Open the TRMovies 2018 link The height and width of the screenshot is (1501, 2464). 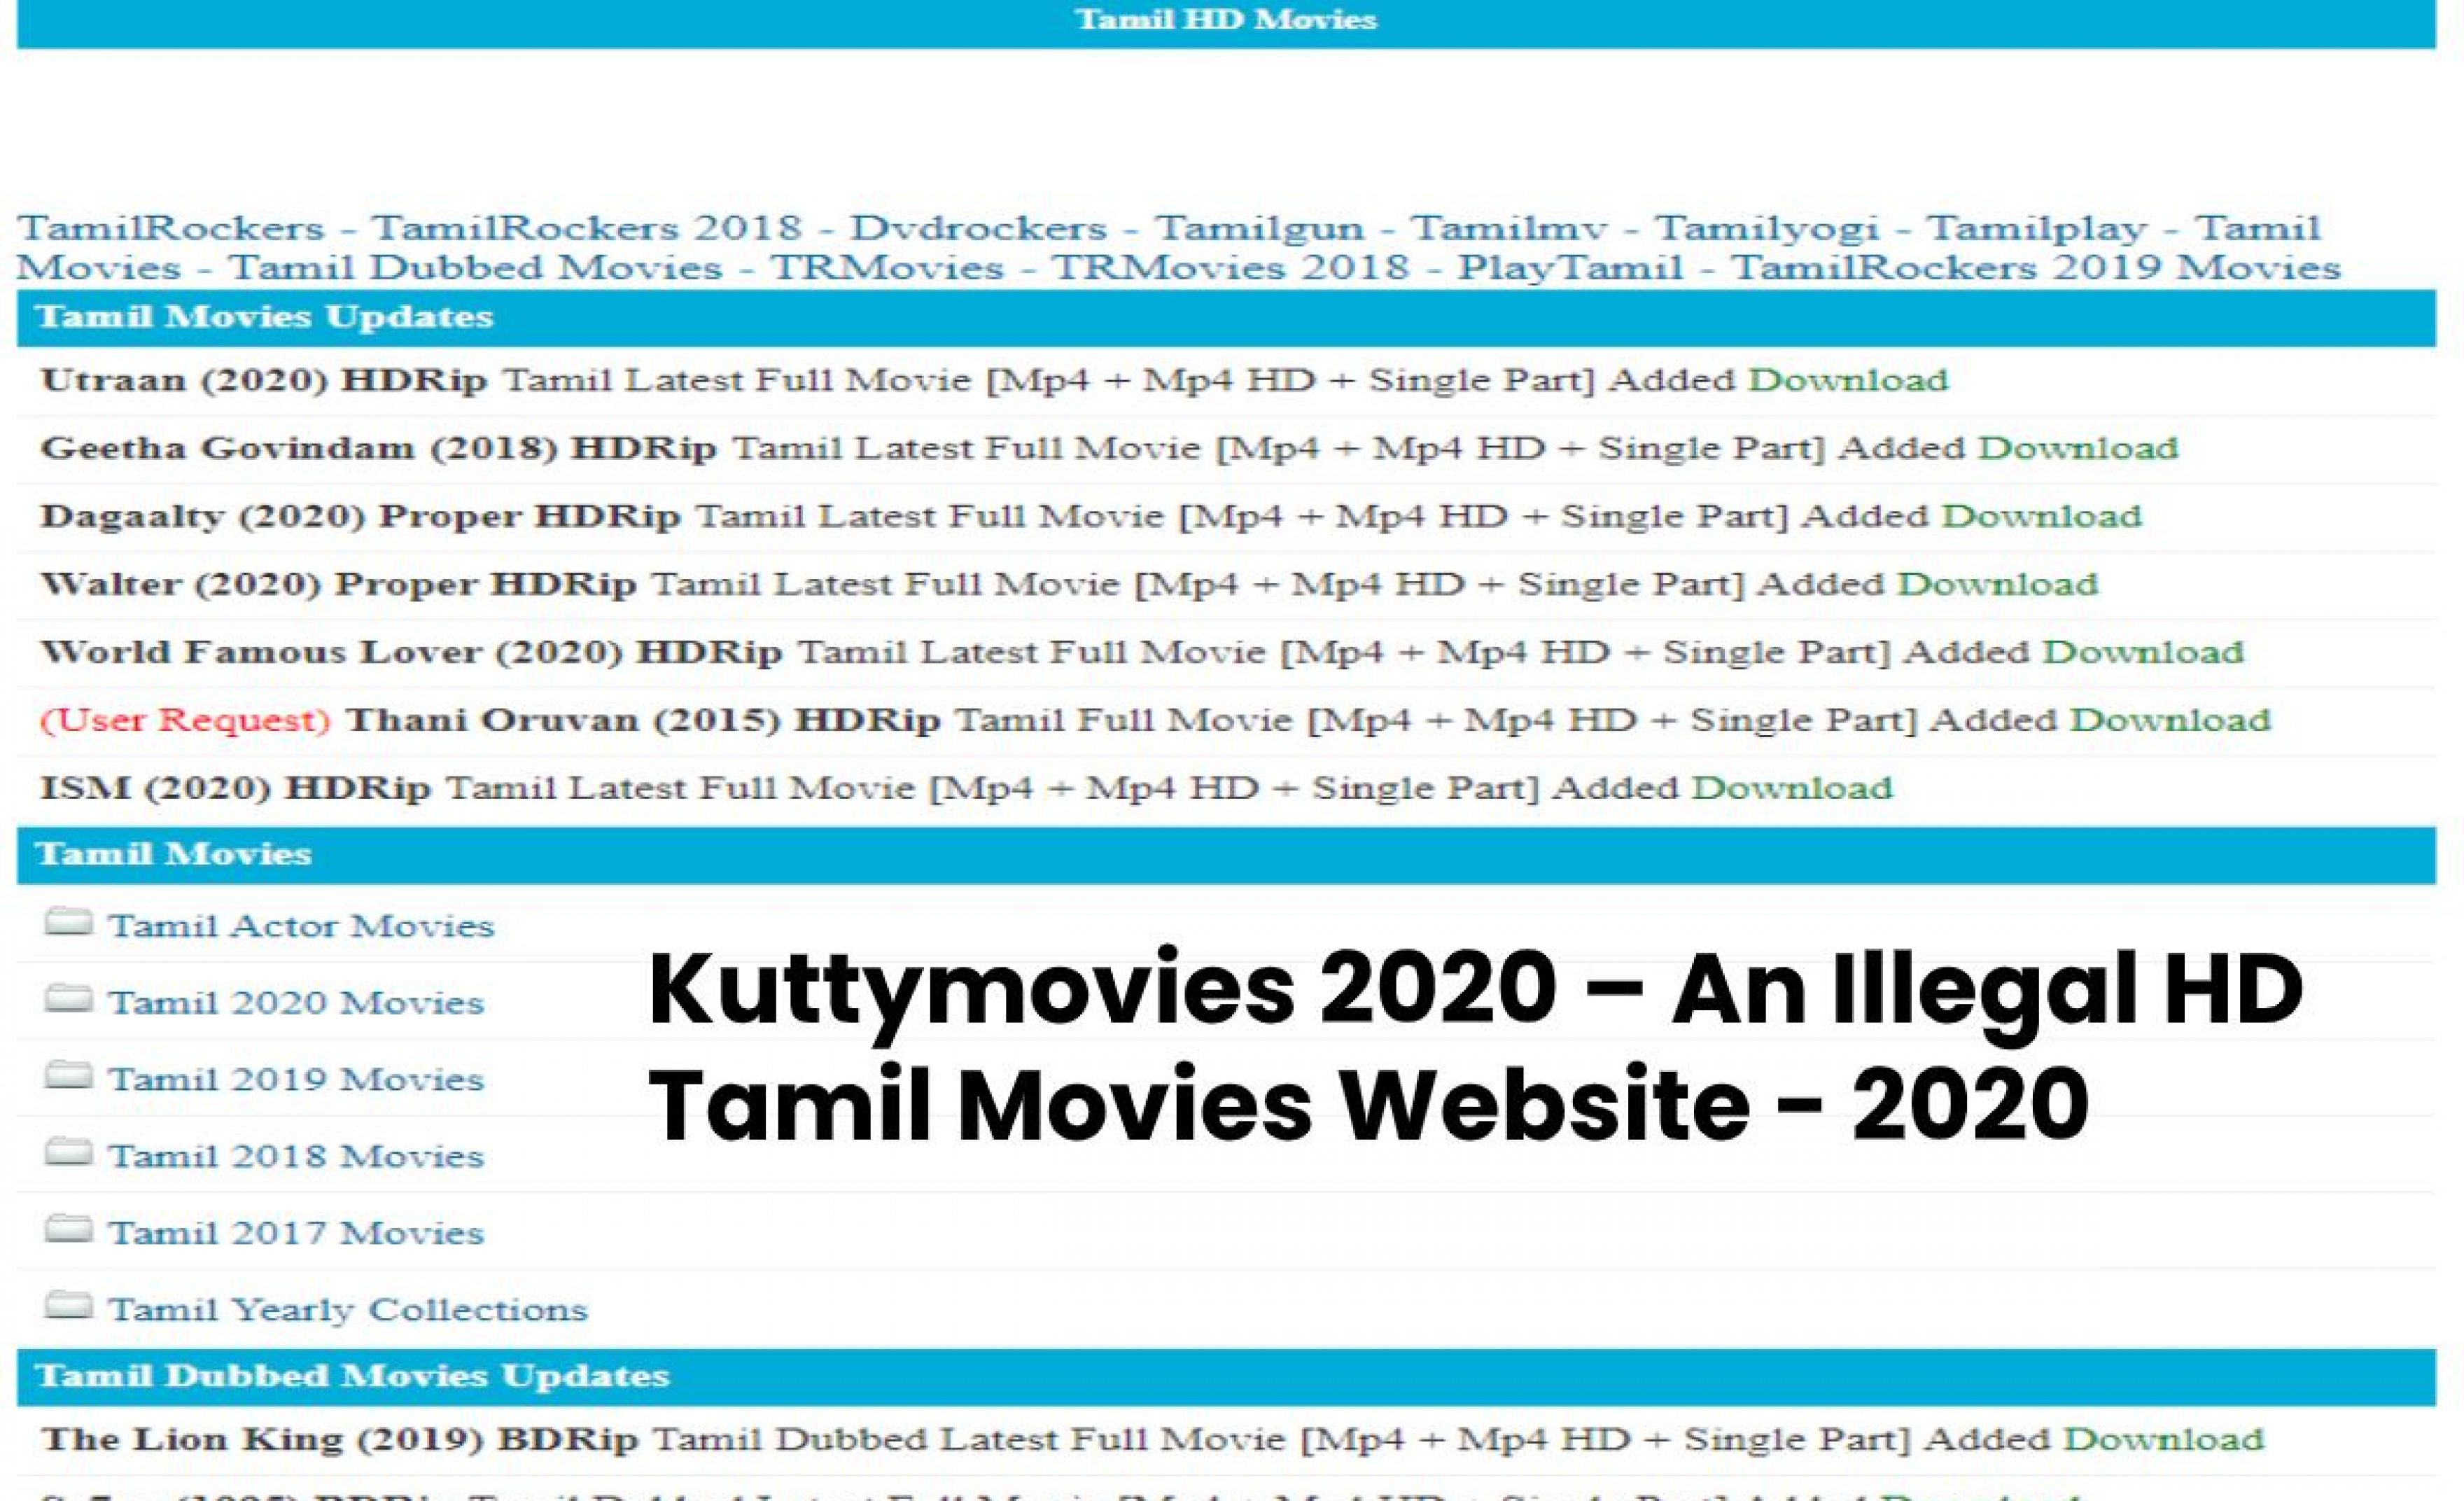(x=1230, y=268)
